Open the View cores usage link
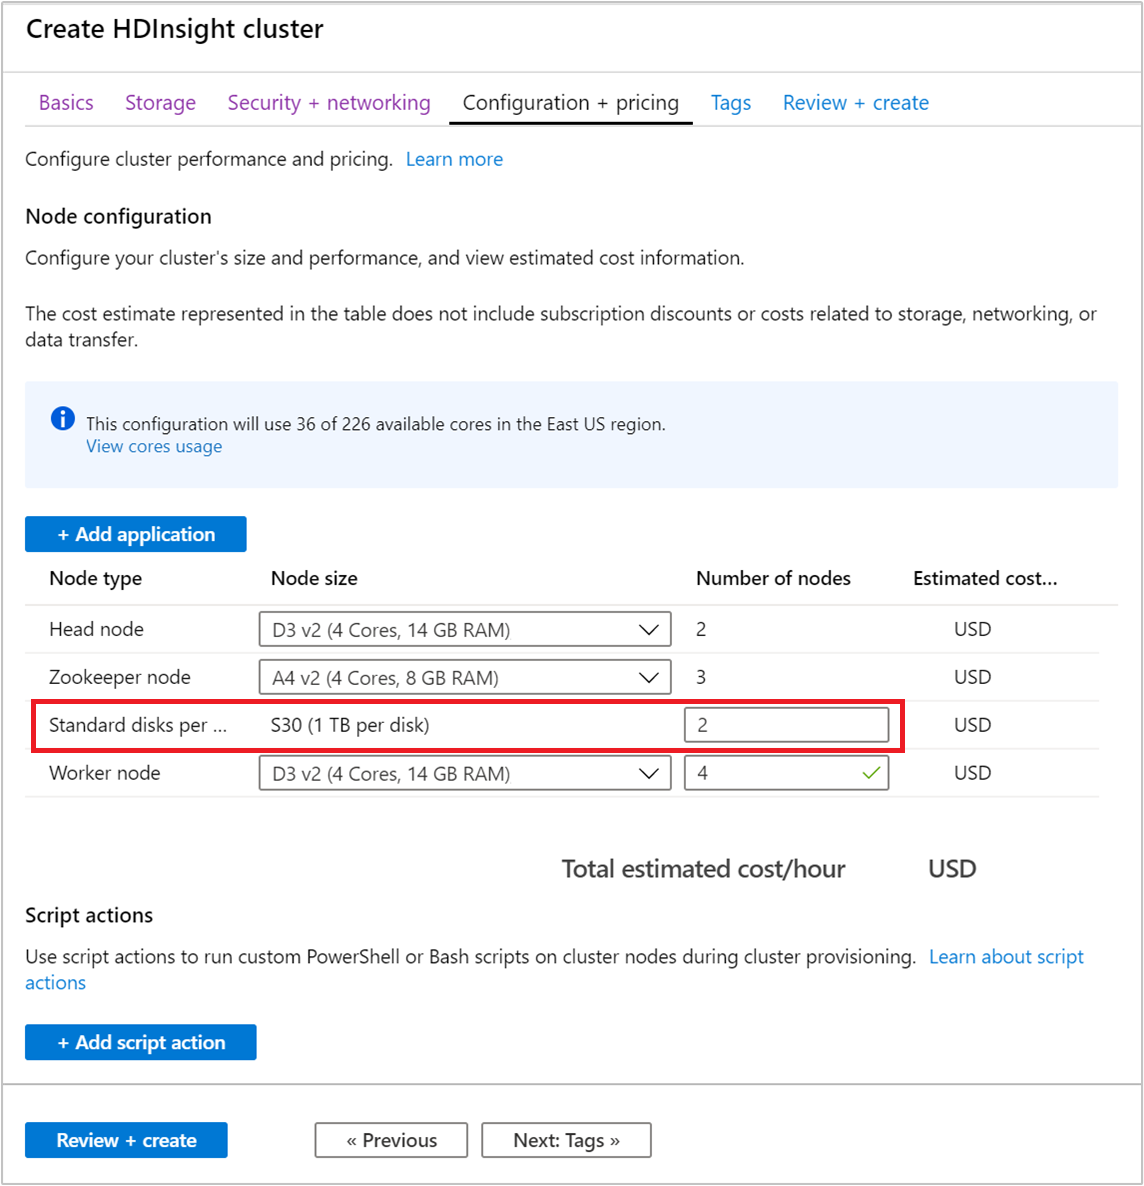This screenshot has width=1144, height=1186. 154,447
